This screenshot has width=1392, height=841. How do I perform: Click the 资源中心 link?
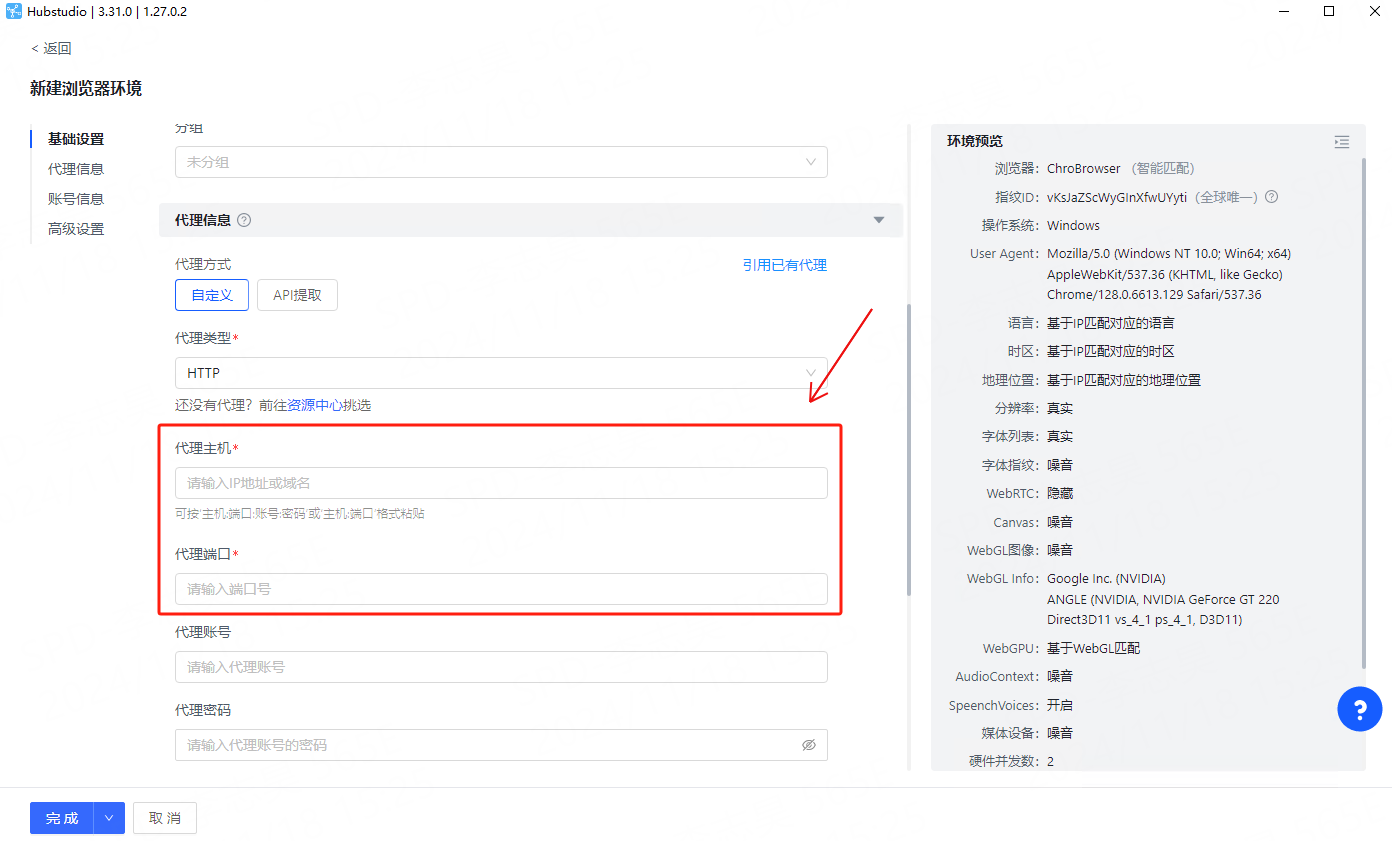tap(315, 405)
